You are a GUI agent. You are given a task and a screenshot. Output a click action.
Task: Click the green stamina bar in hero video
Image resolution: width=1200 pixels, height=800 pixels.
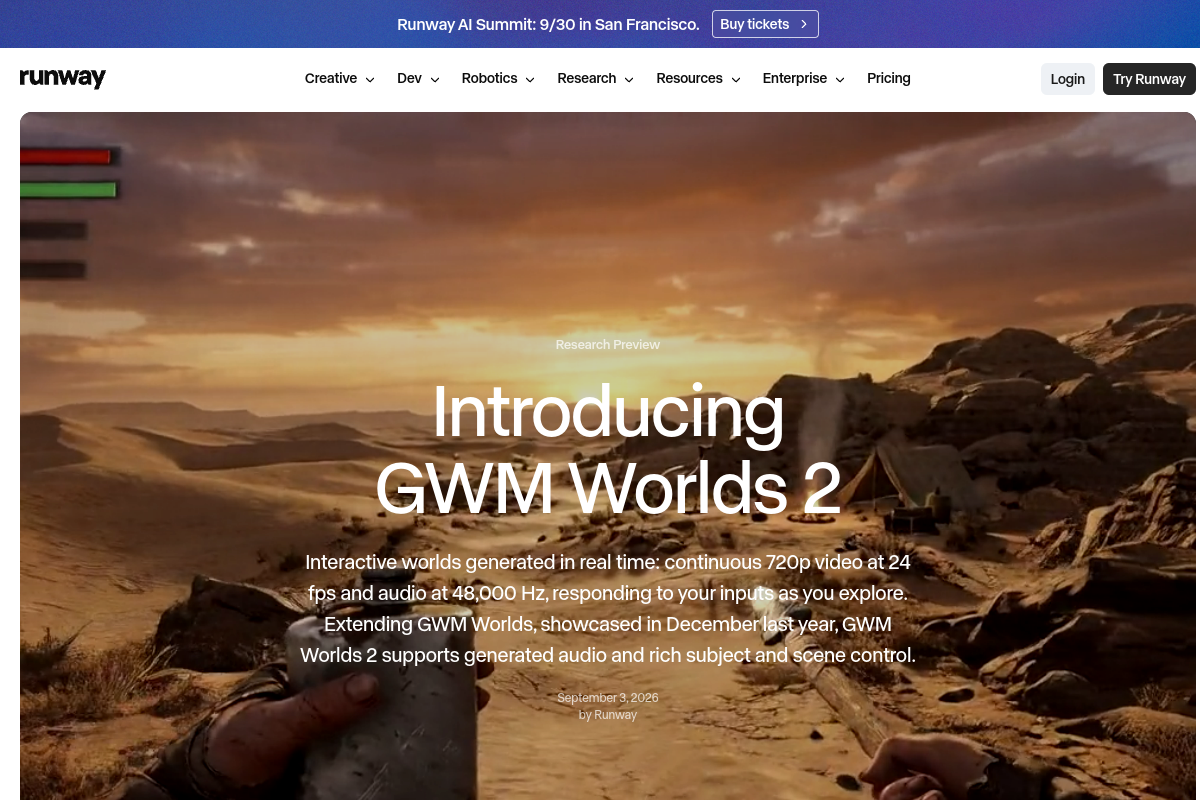point(69,189)
